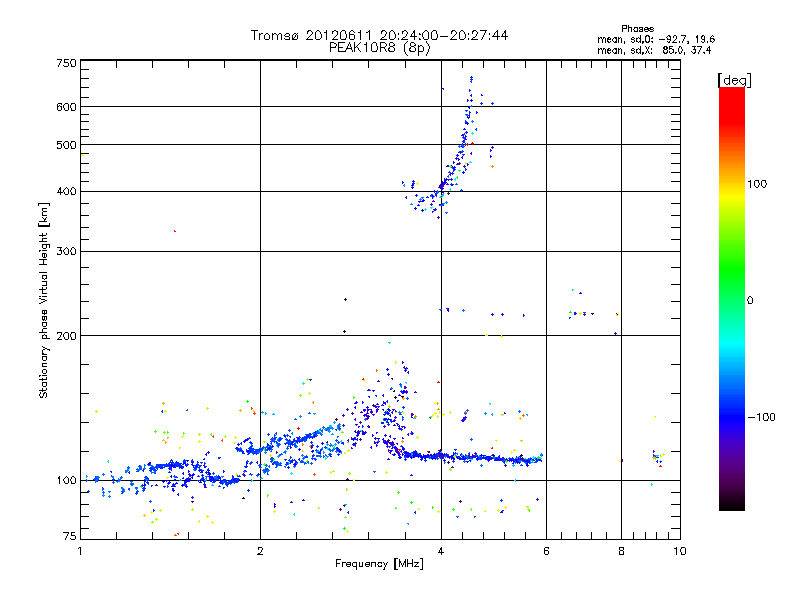The width and height of the screenshot is (800, 600).
Task: Select the 'mean, sd,X: 85.0, 37.4' line
Action: point(654,50)
